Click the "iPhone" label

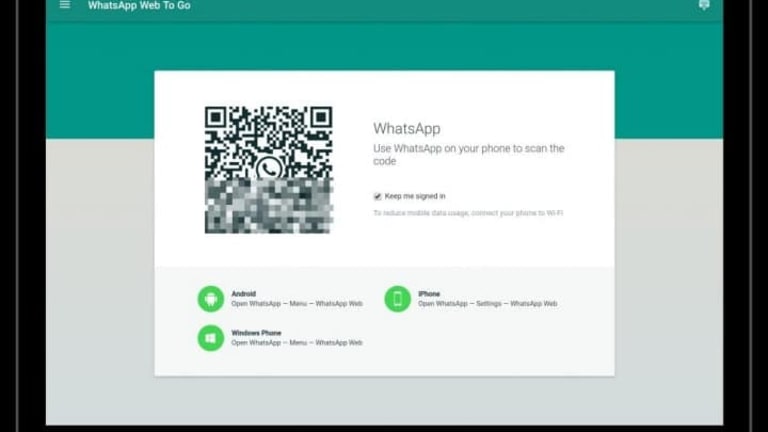pos(429,294)
